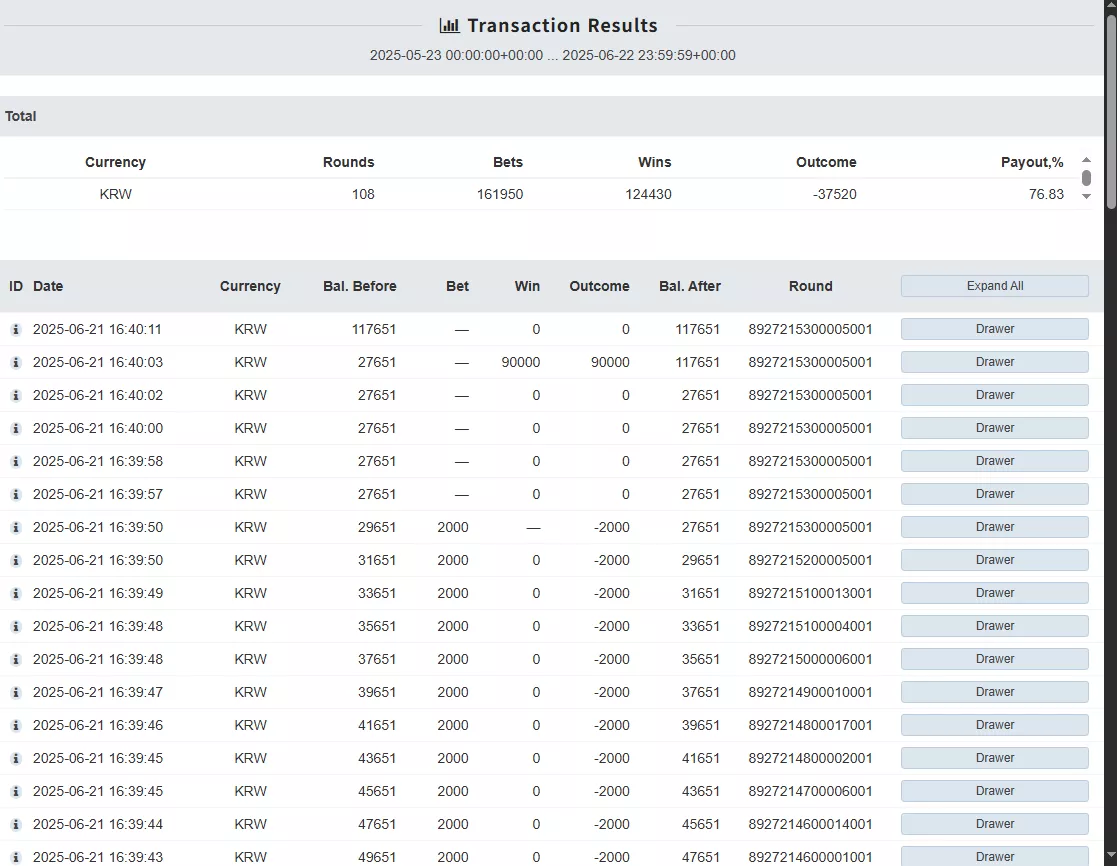Open info icon for round 8927214800002001 row
The image size is (1117, 866).
click(16, 758)
